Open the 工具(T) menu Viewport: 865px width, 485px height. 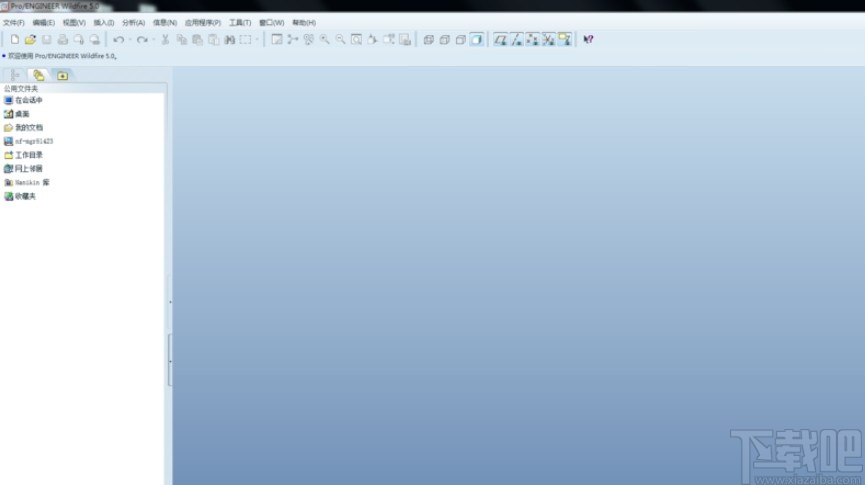tap(240, 23)
